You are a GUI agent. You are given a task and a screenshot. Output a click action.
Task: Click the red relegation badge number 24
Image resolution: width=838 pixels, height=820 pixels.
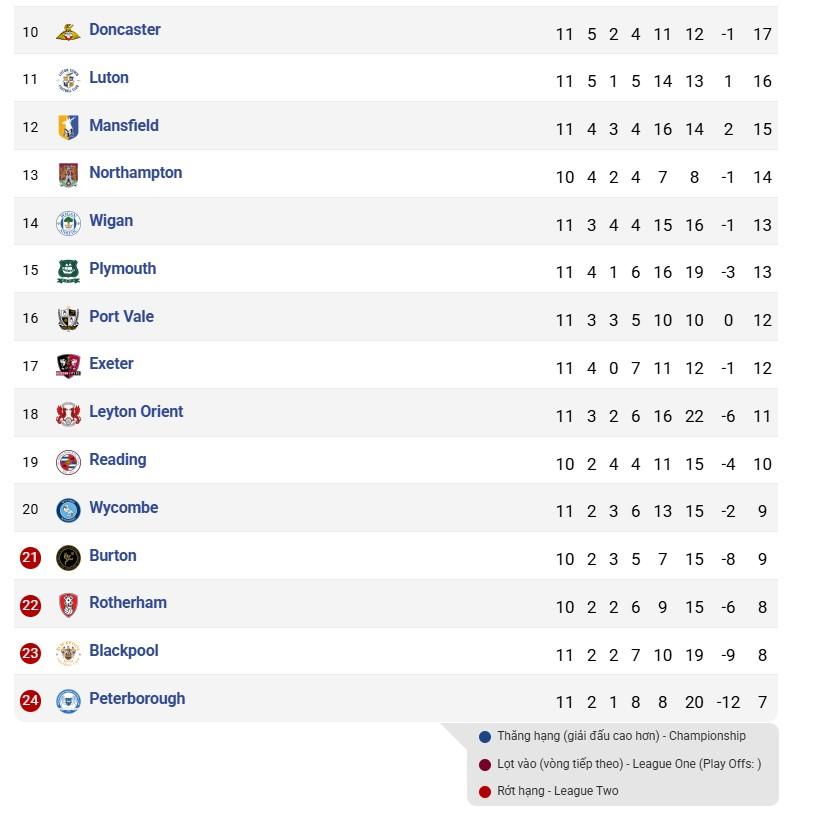click(x=30, y=701)
